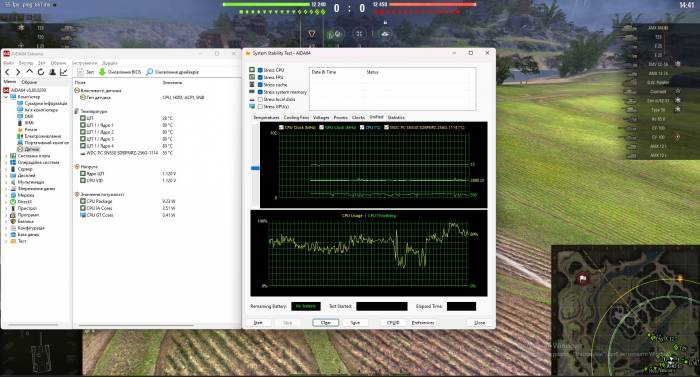Collapse the Computer tree node
Image resolution: width=700 pixels, height=377 pixels.
[x=6, y=96]
